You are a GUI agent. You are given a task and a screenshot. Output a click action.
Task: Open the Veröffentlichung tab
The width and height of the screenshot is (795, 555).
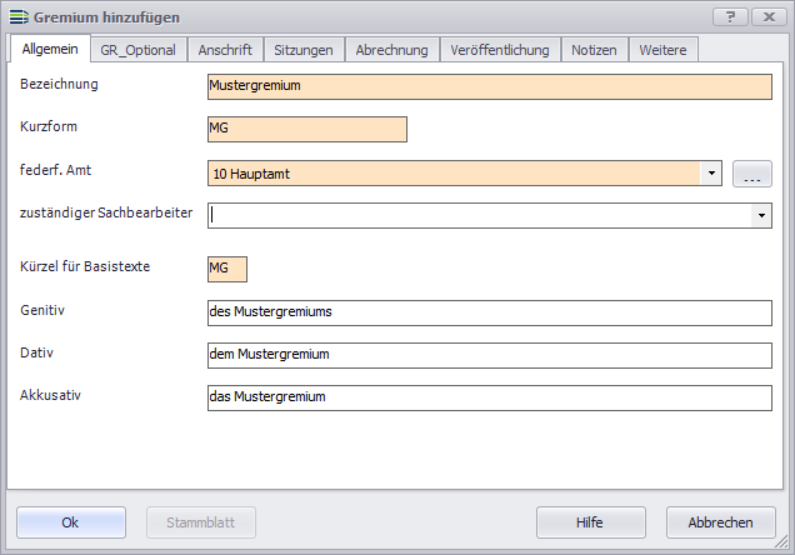[x=499, y=50]
